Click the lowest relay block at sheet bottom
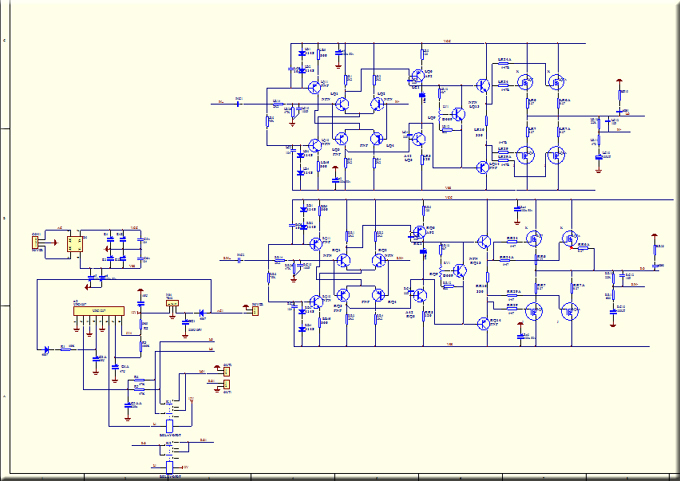680x481 pixels. pos(169,466)
